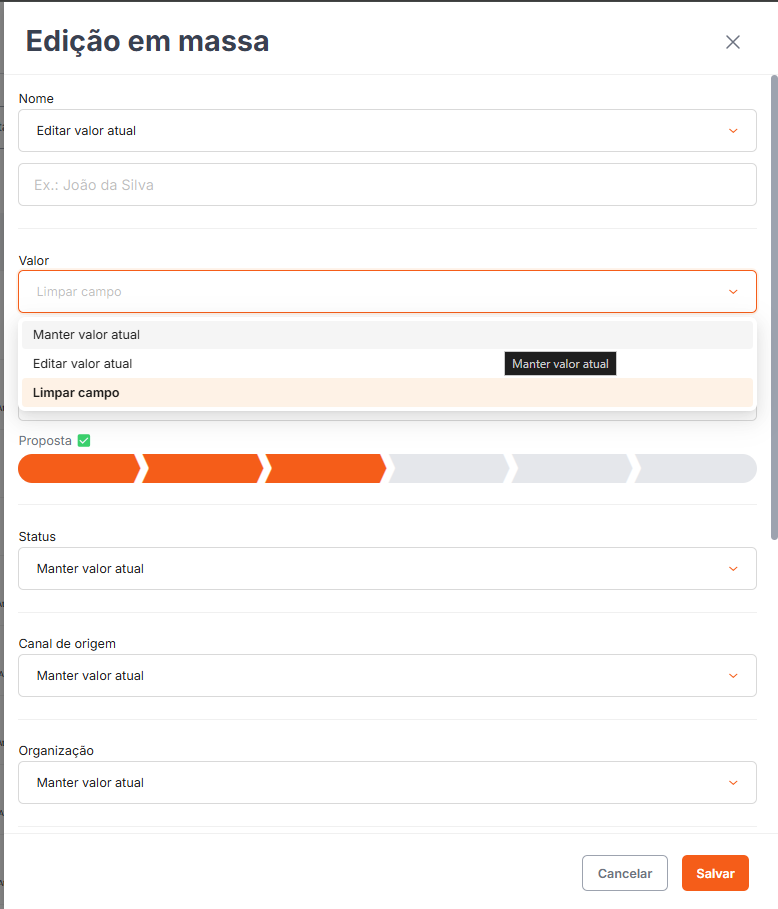Viewport: 778px width, 909px height.
Task: Click the dialog vertical scrollbar
Action: tap(774, 307)
